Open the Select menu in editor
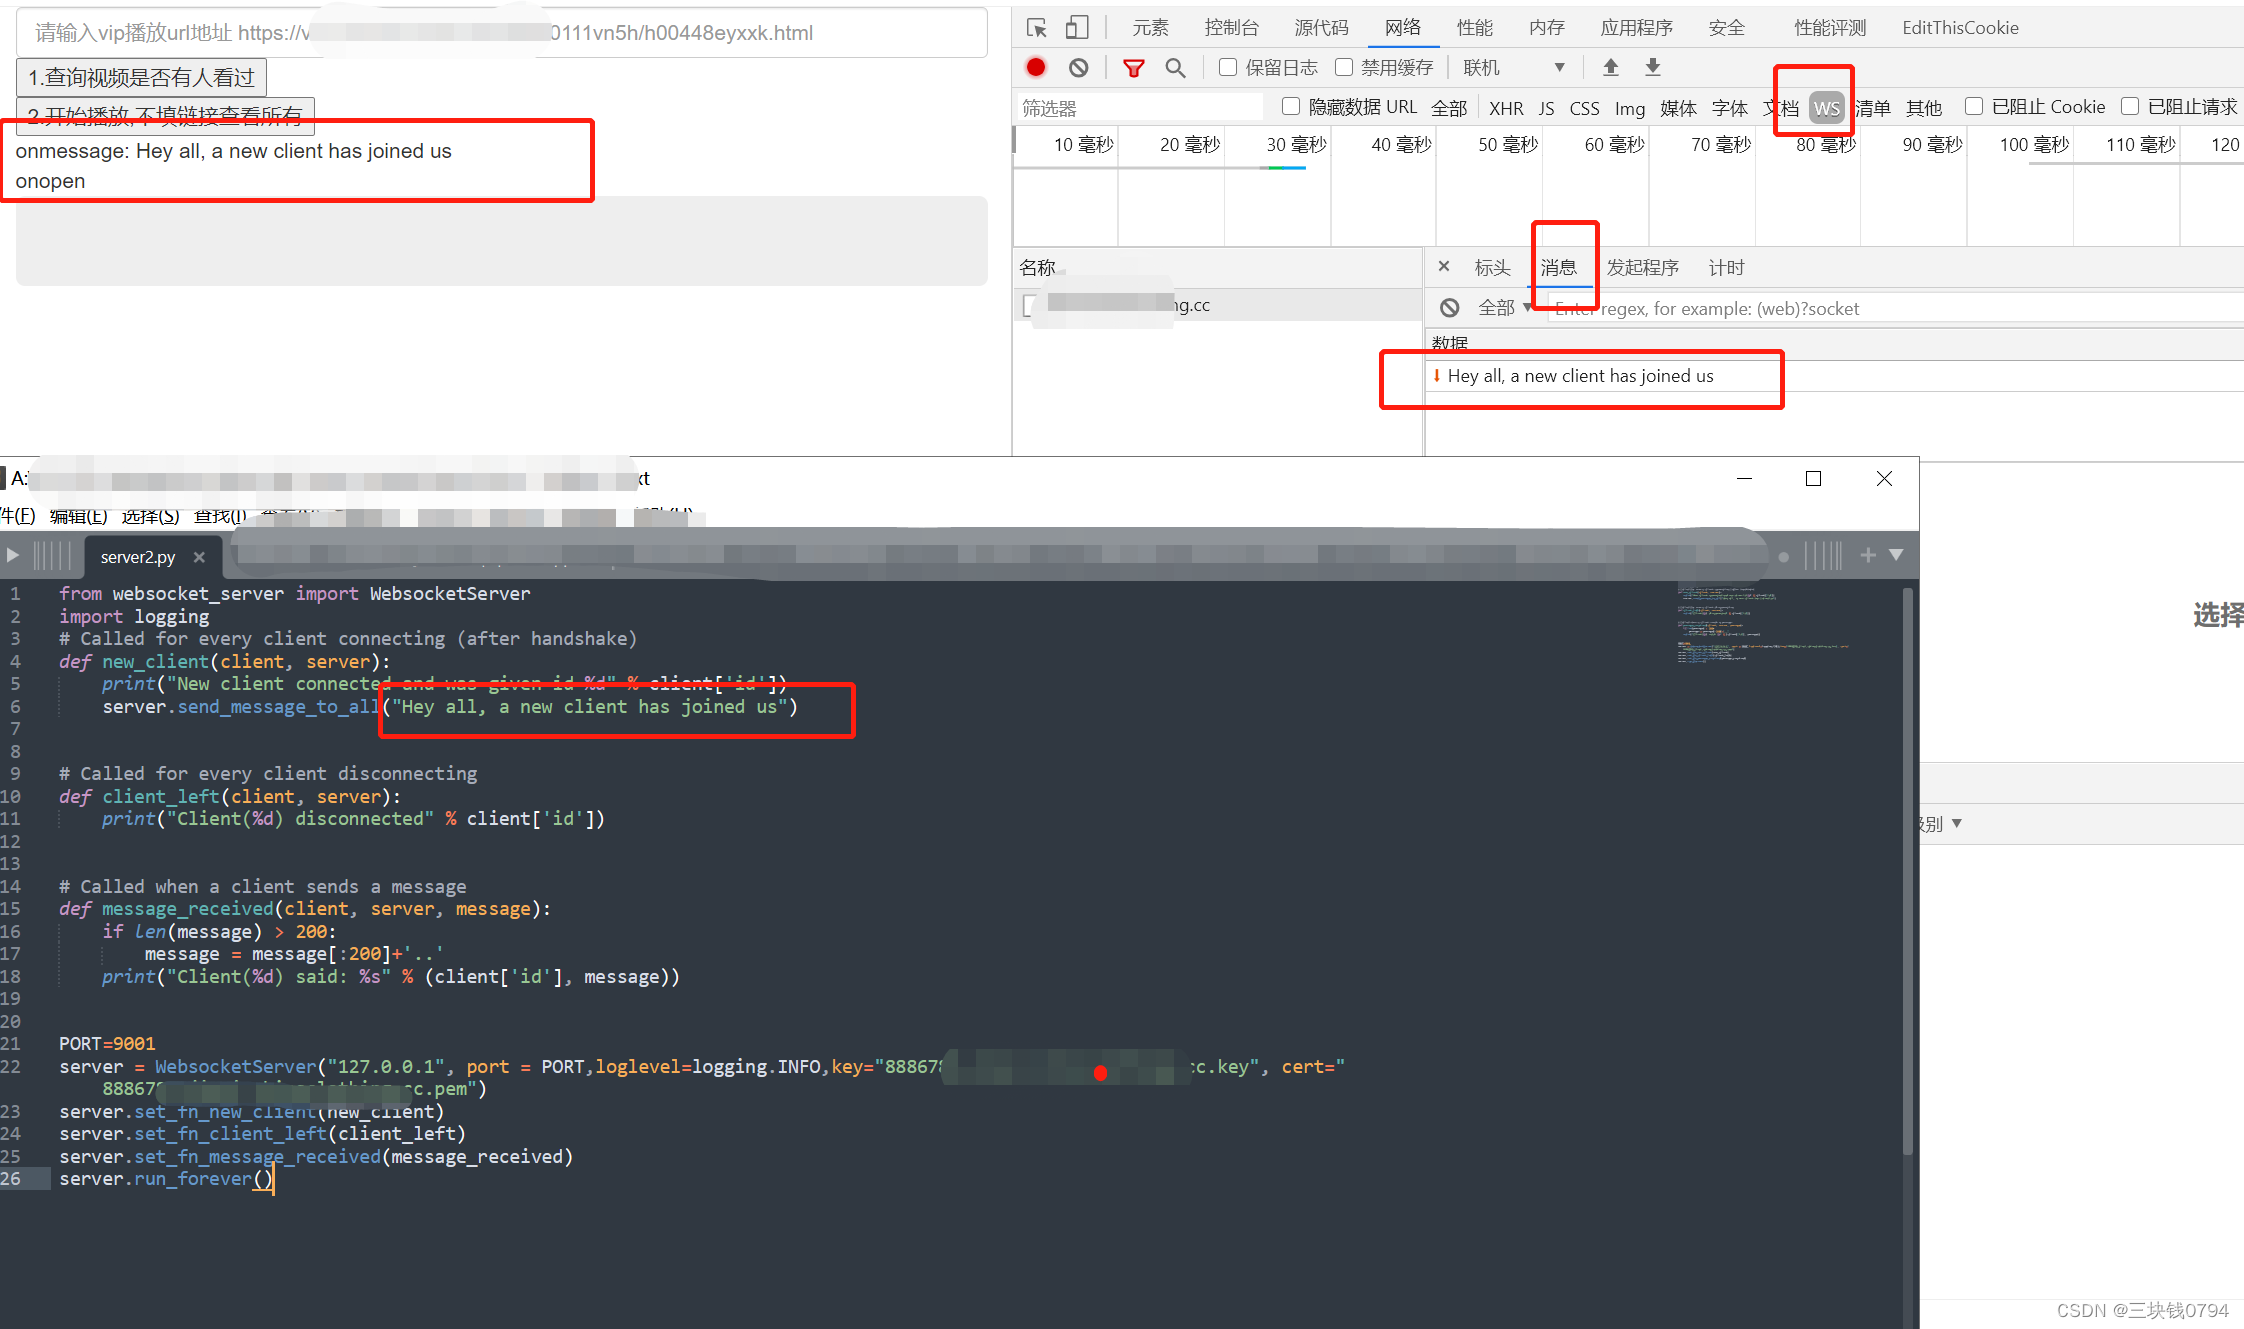The image size is (2244, 1329). click(x=150, y=516)
